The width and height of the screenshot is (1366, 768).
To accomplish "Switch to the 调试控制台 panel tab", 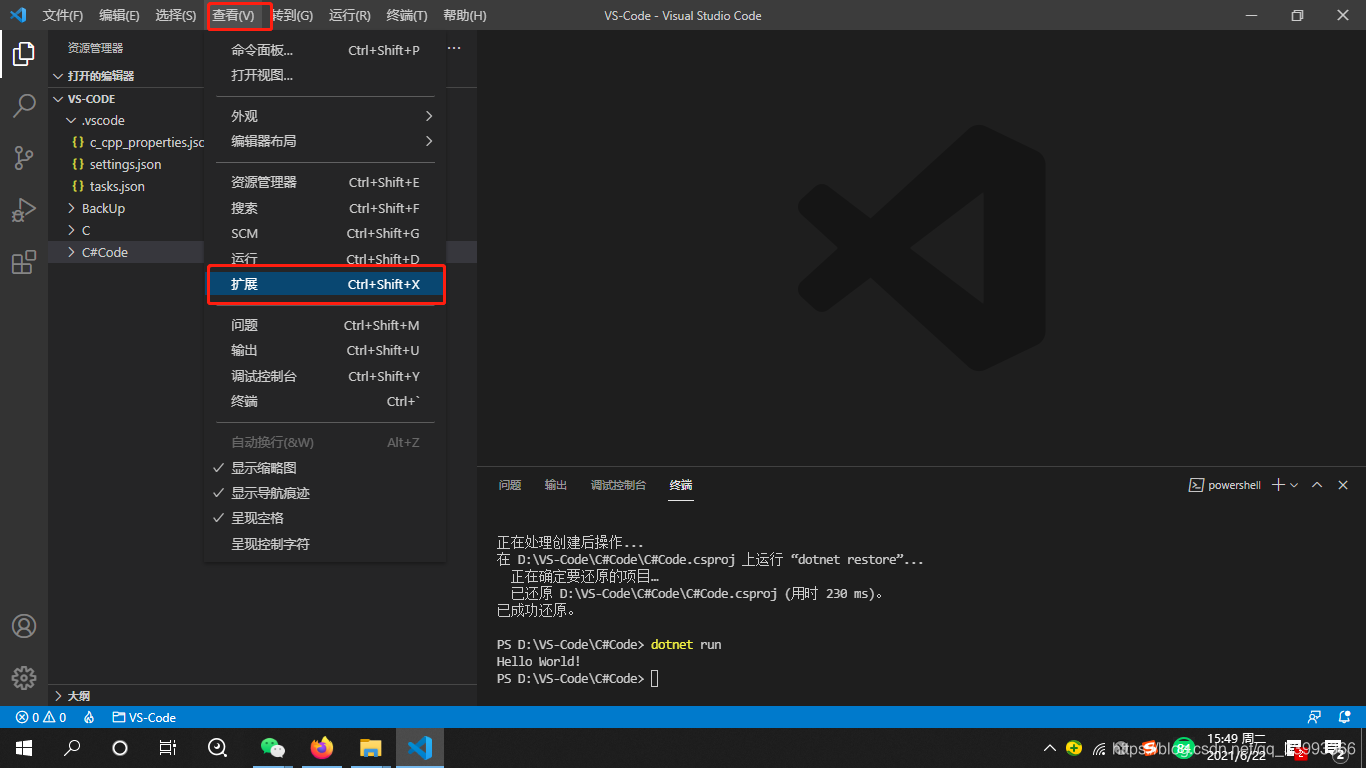I will pyautogui.click(x=618, y=485).
